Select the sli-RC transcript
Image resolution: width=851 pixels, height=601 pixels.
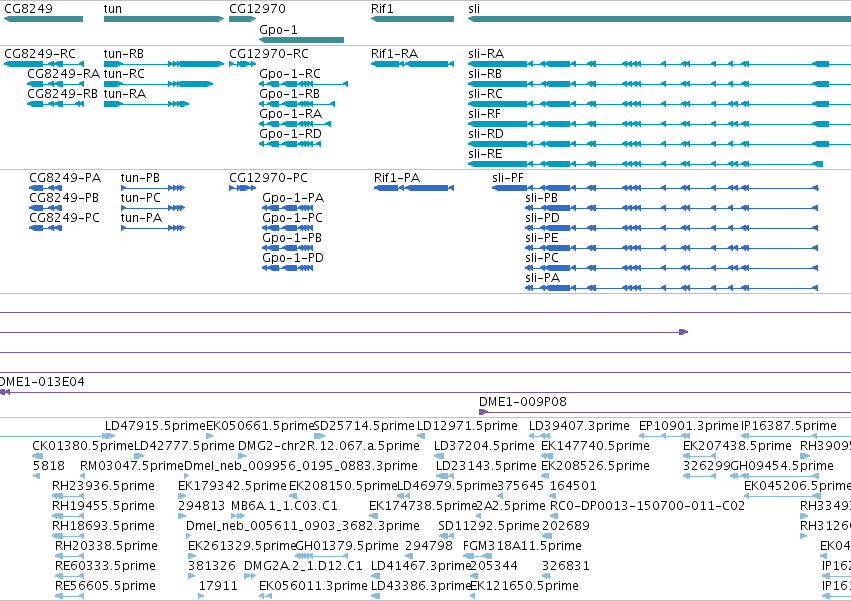pyautogui.click(x=659, y=104)
